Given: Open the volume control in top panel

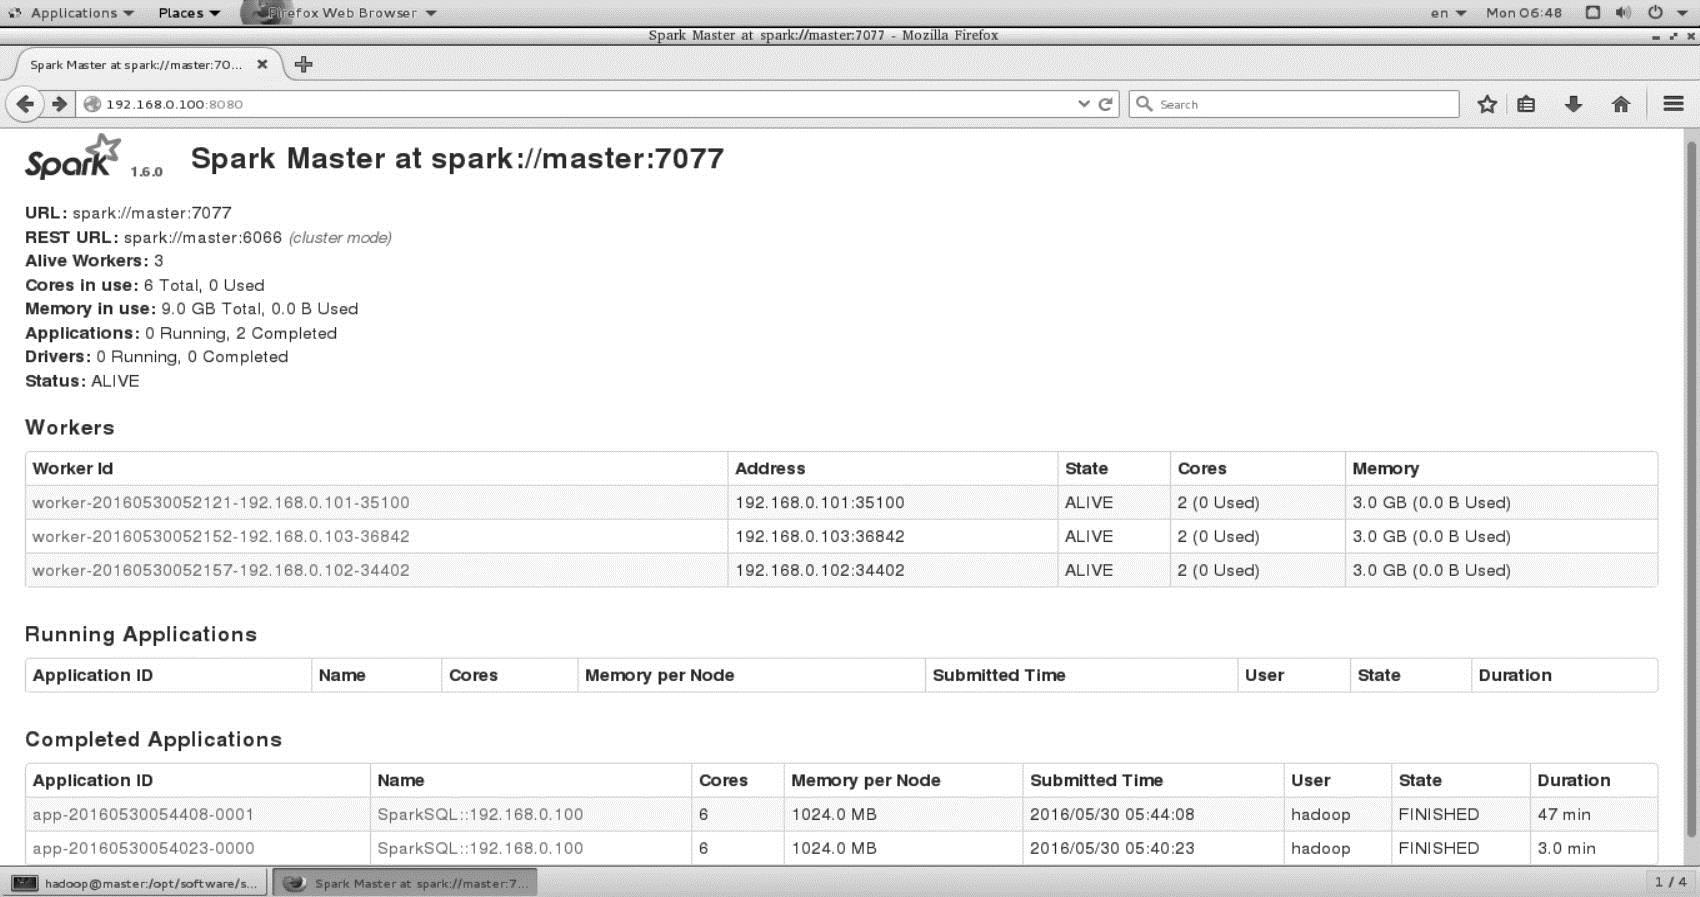Looking at the screenshot, I should 1623,13.
